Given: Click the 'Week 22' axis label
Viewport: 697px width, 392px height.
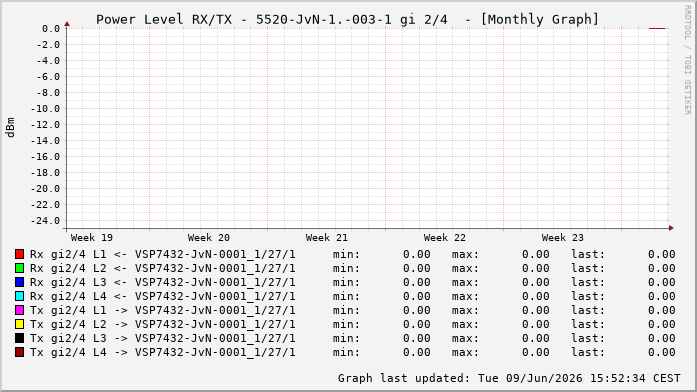Looking at the screenshot, I should (x=445, y=238).
